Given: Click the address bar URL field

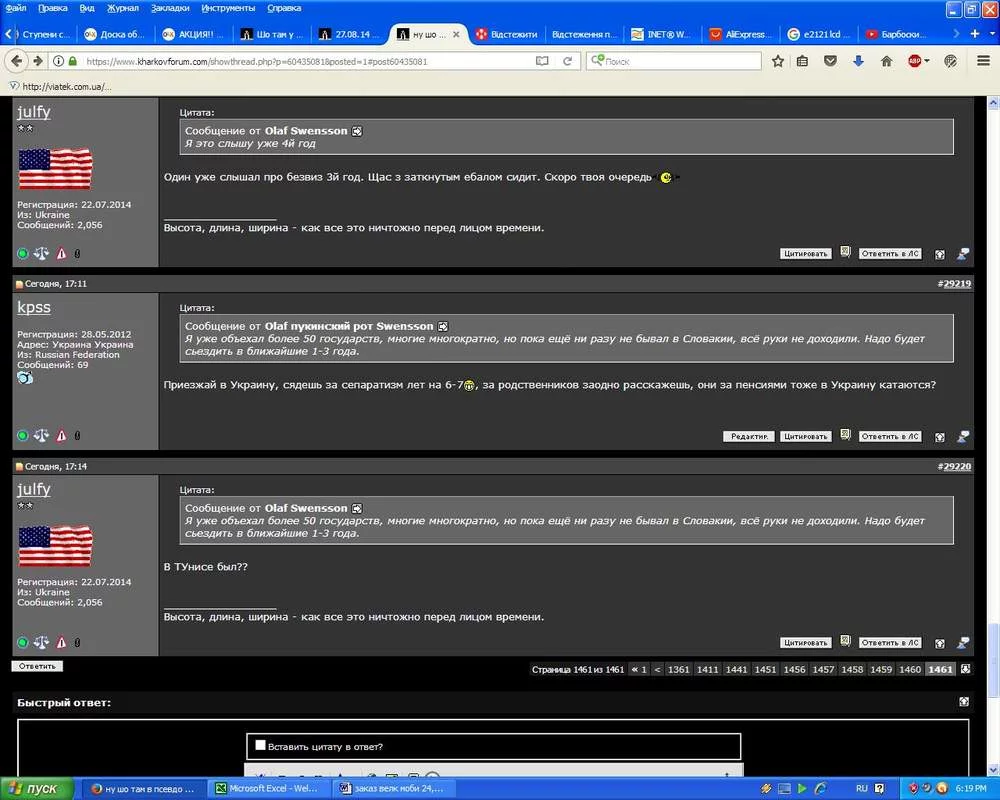Looking at the screenshot, I should coord(306,61).
